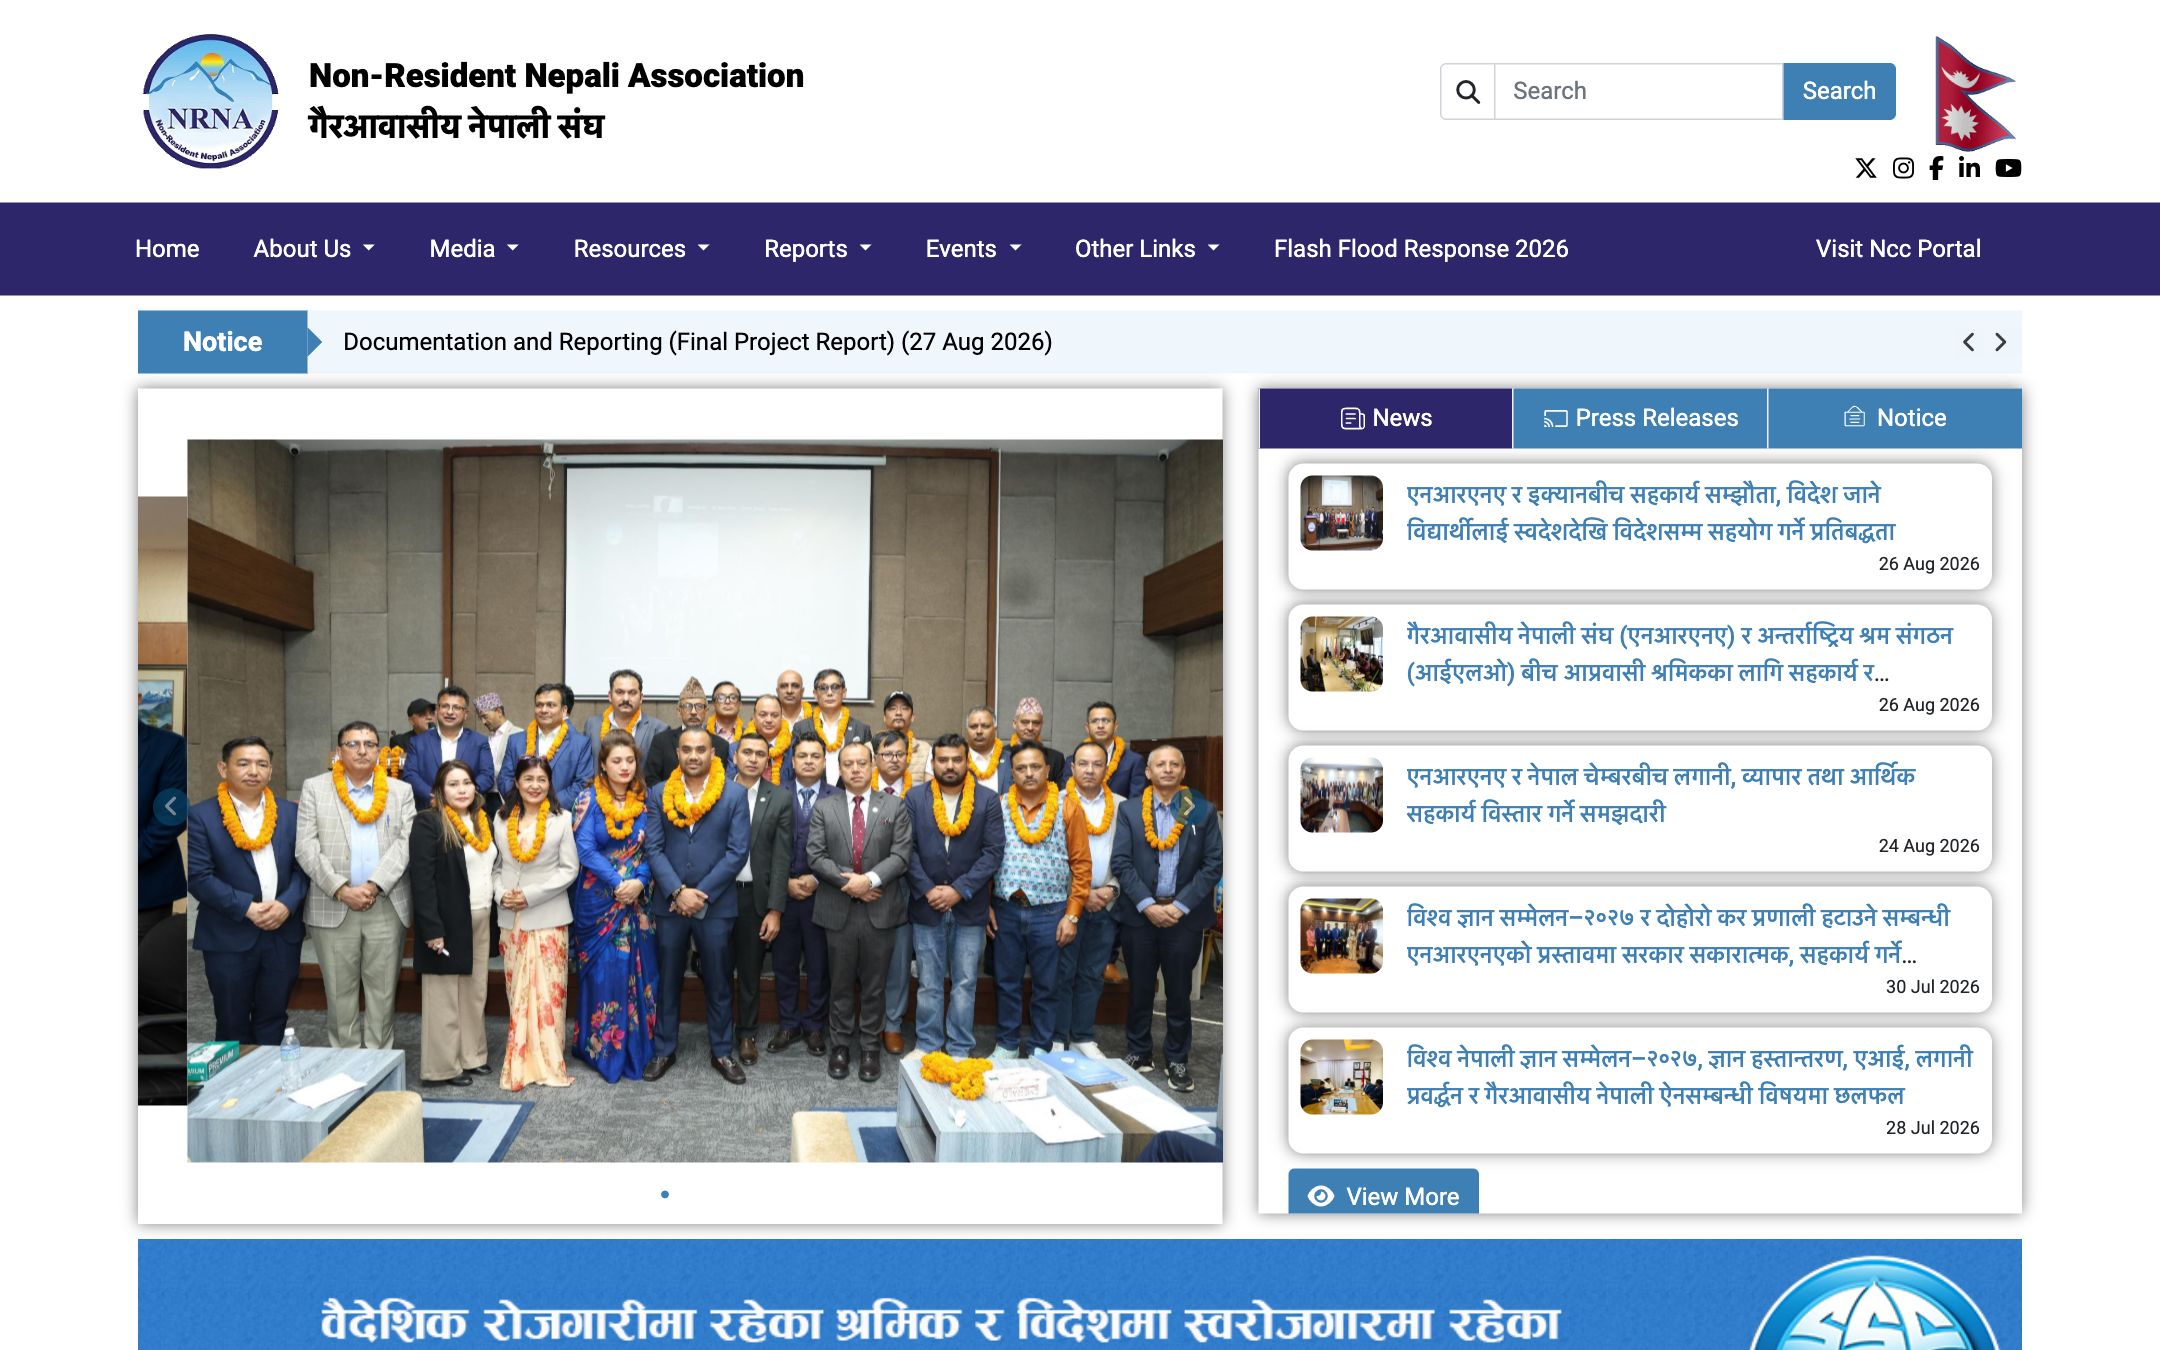Viewport: 2160px width, 1350px height.
Task: Open the main group photo slide
Action: (x=704, y=800)
